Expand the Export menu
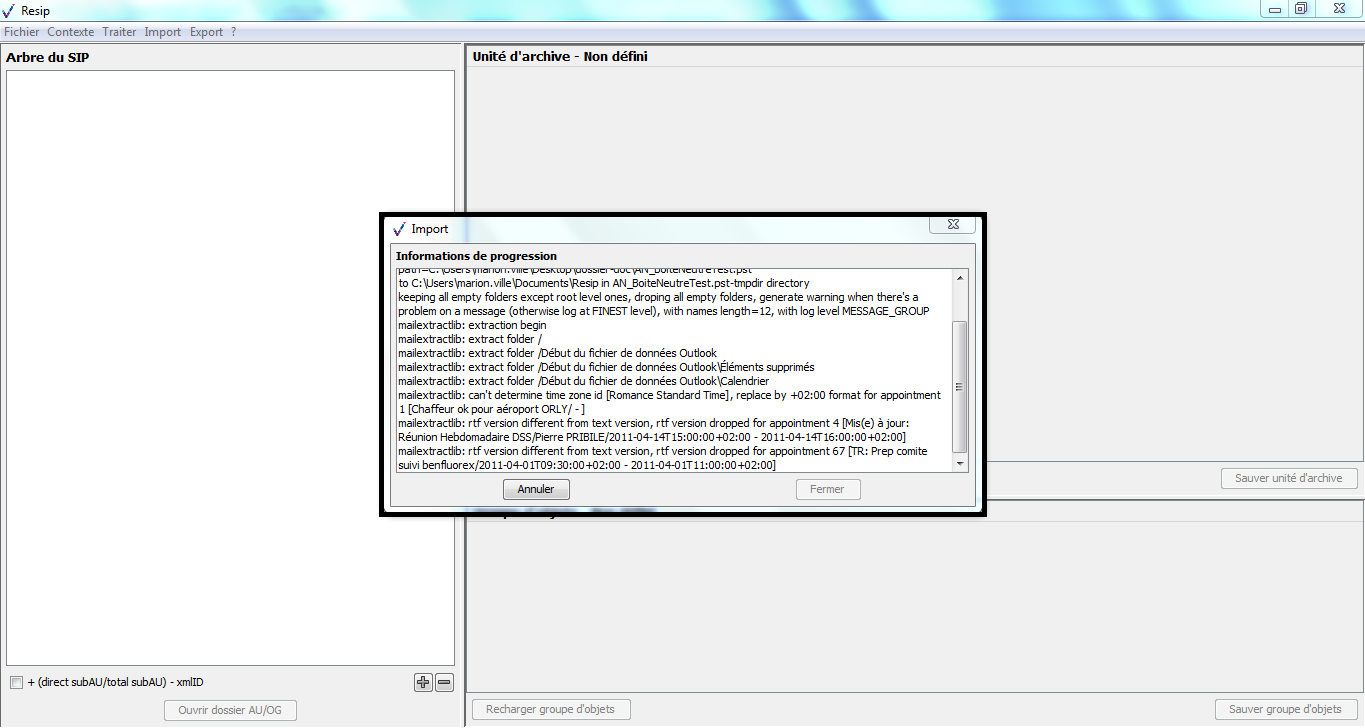 pyautogui.click(x=206, y=32)
